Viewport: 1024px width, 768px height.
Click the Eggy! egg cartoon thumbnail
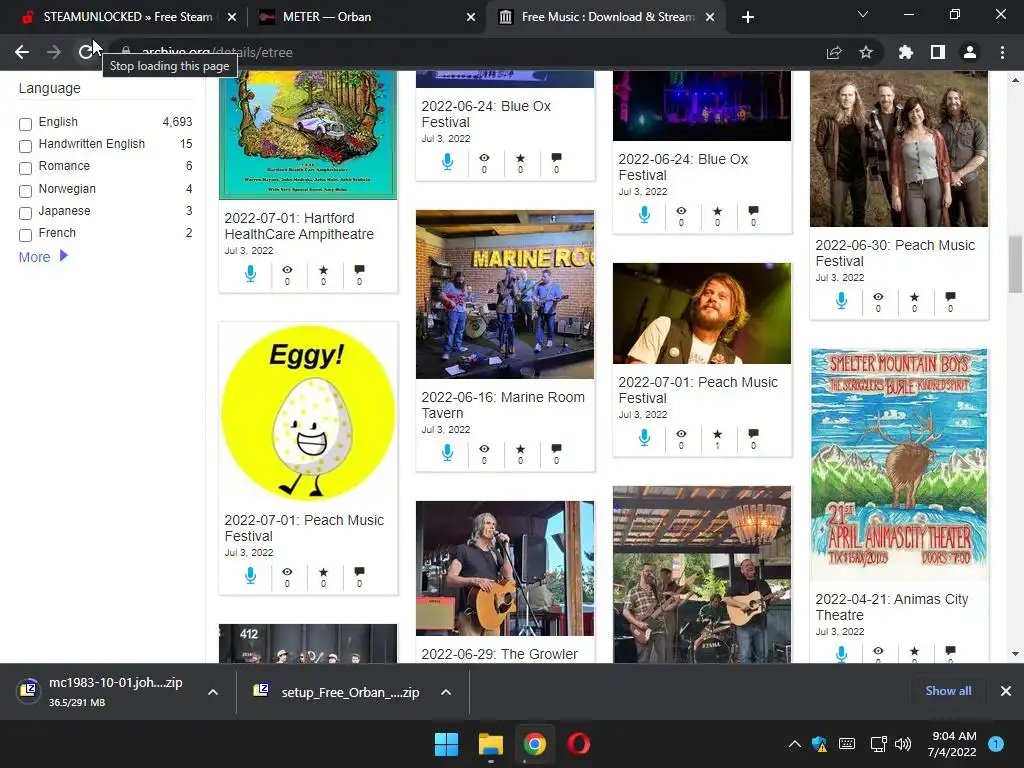[308, 413]
